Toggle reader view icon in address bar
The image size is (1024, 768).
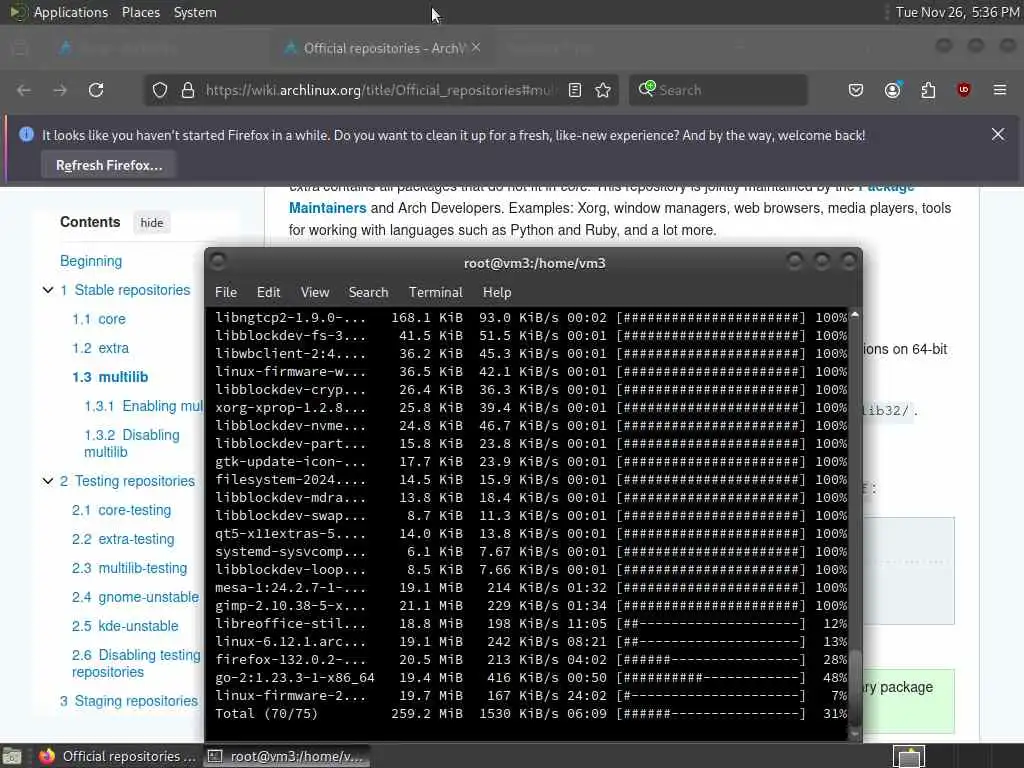(x=575, y=90)
